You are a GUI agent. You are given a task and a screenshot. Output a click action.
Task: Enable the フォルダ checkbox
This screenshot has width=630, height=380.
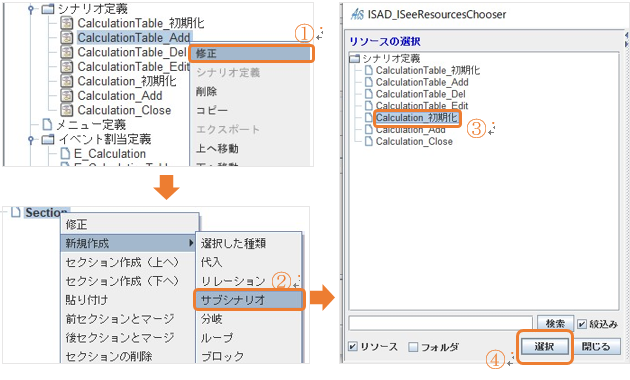click(413, 347)
